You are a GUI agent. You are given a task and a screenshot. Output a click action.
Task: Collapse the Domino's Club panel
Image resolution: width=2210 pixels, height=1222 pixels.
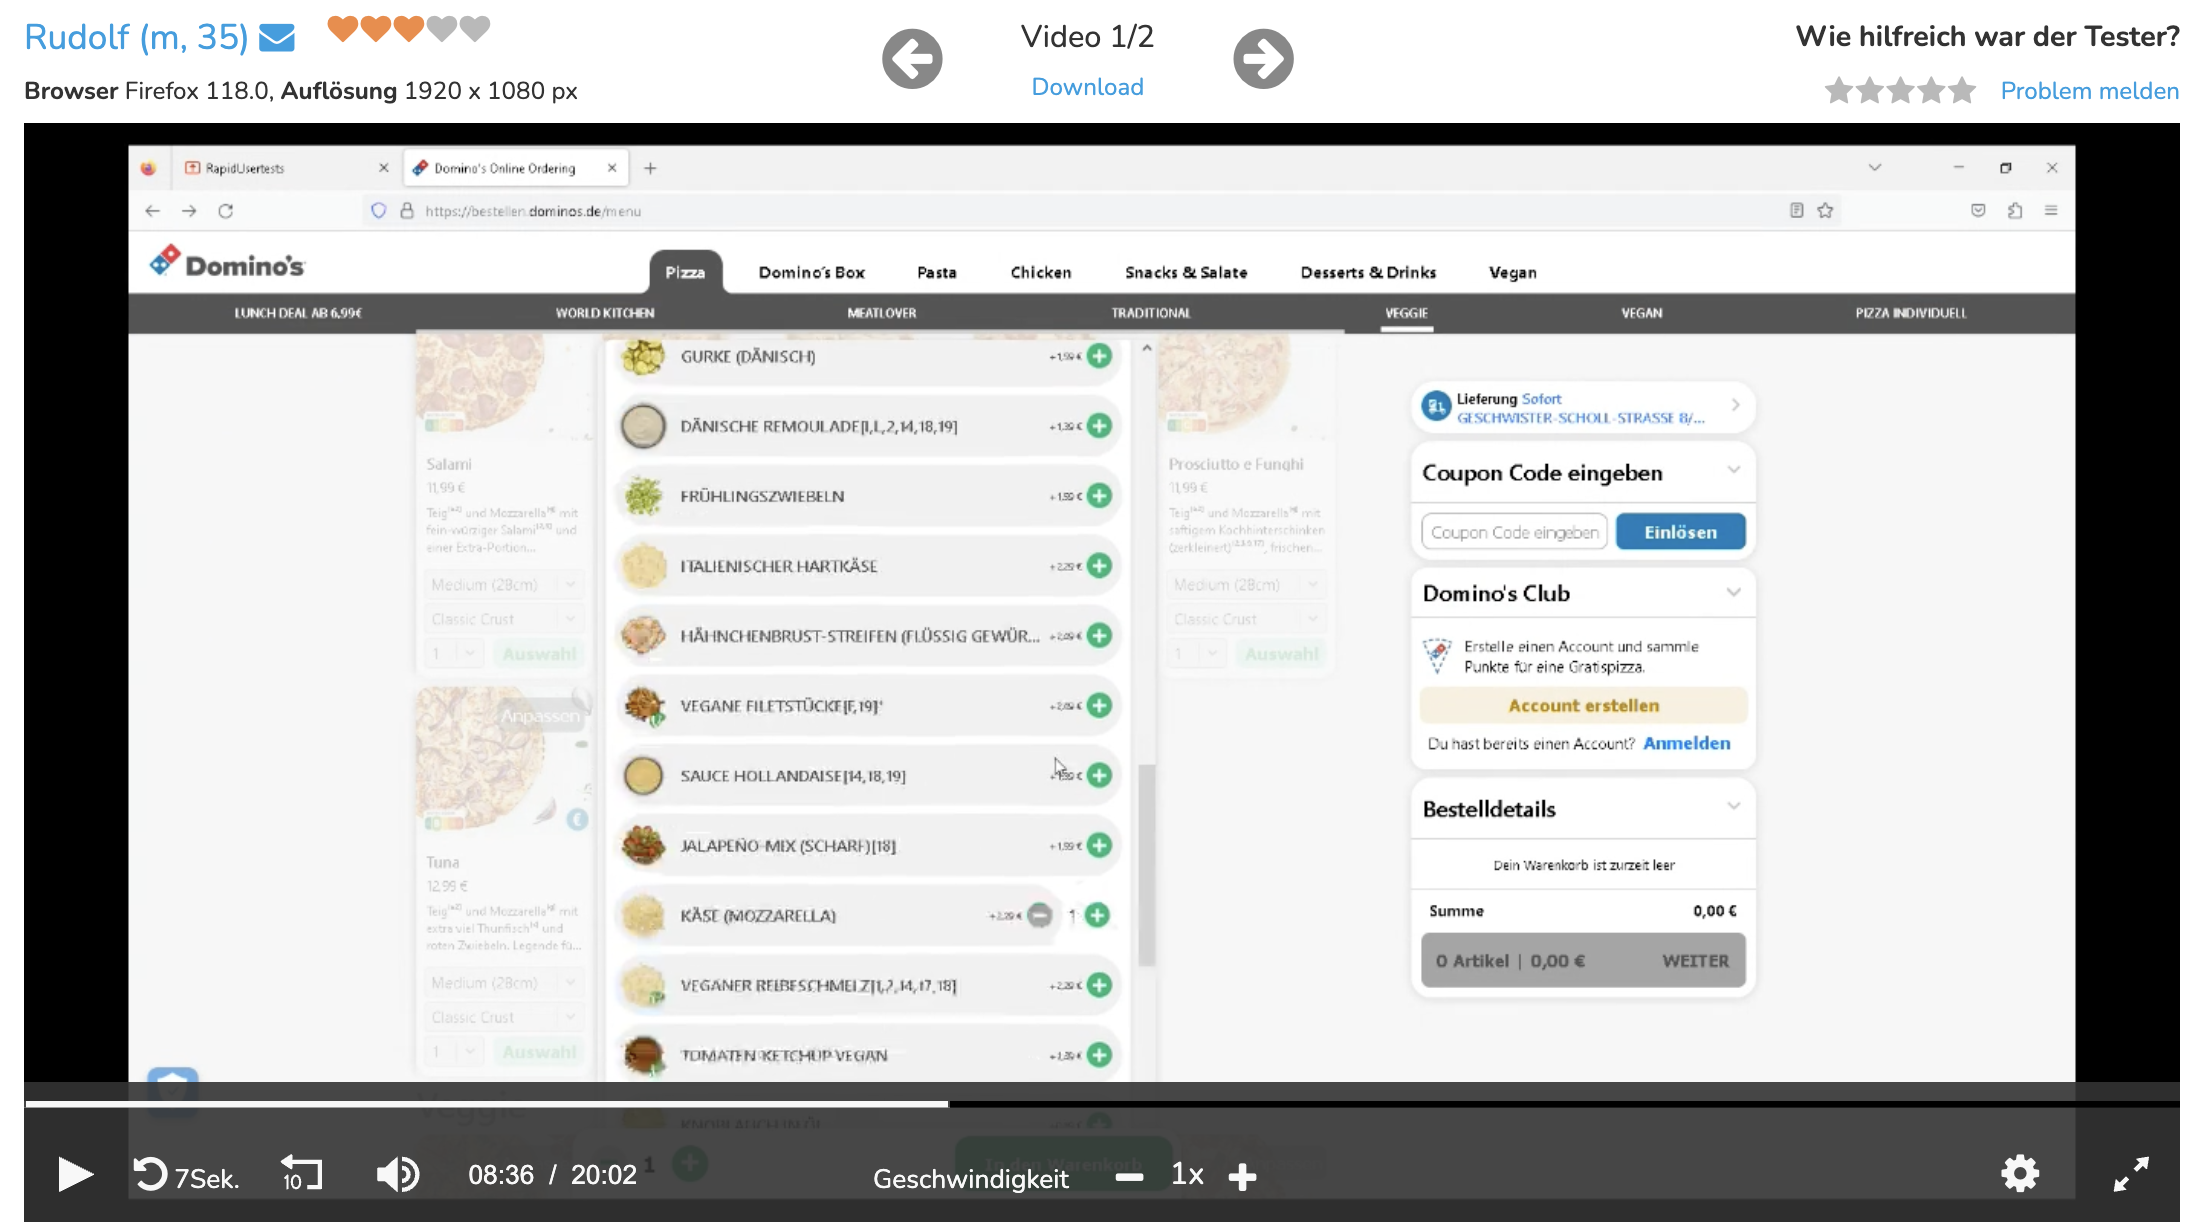pyautogui.click(x=1734, y=592)
